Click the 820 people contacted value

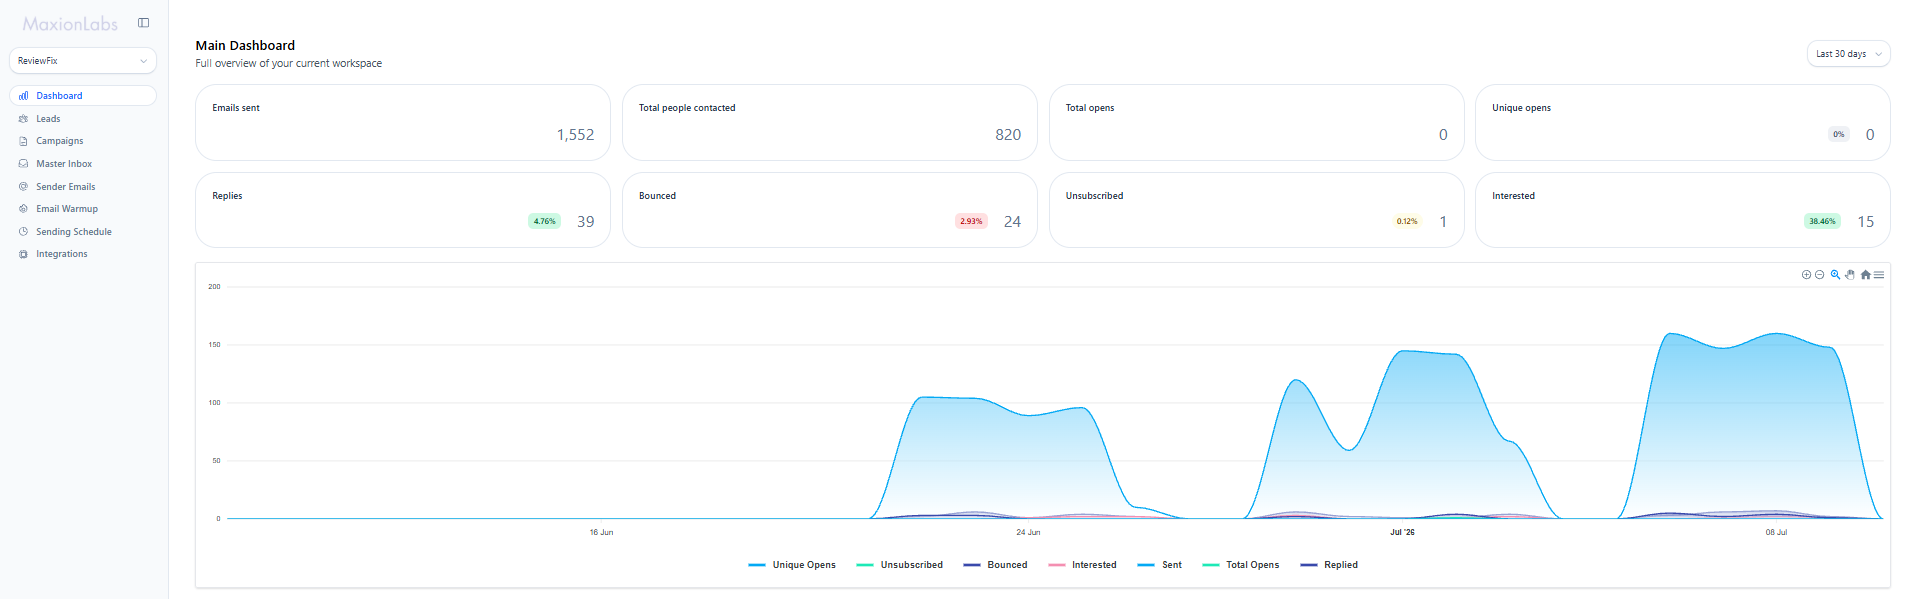pos(1008,135)
